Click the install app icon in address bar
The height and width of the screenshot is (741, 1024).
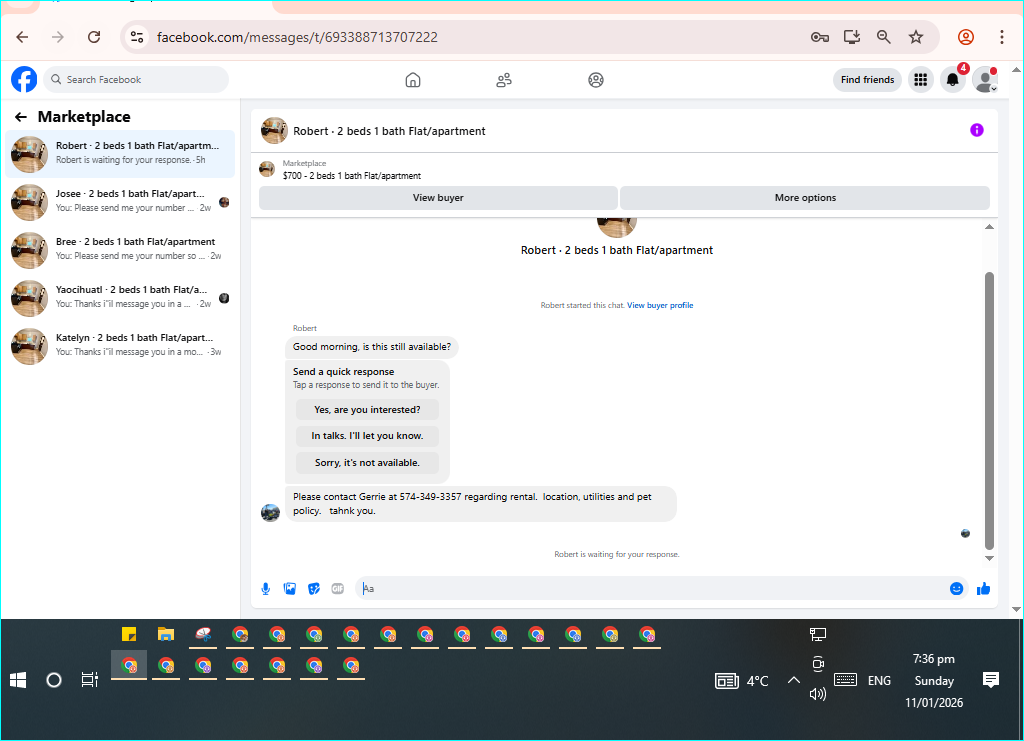click(x=852, y=37)
